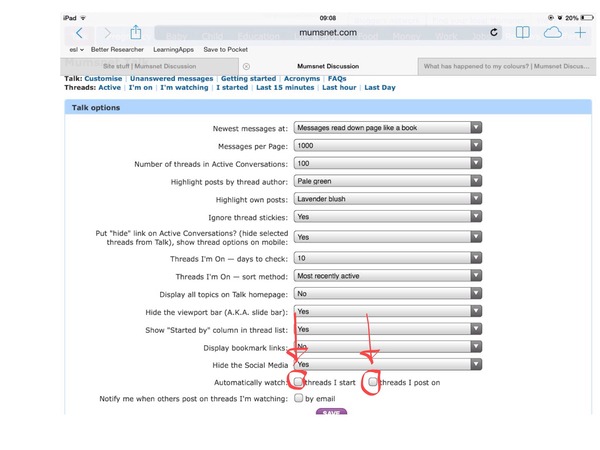The image size is (600, 450).
Task: Open Highlight own posts dropdown
Action: click(388, 199)
